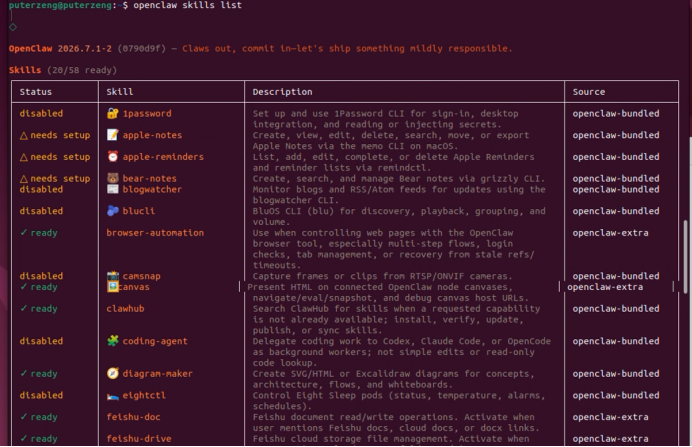Click the apple-notes memo emoji icon
This screenshot has height=447, width=692.
(x=113, y=135)
